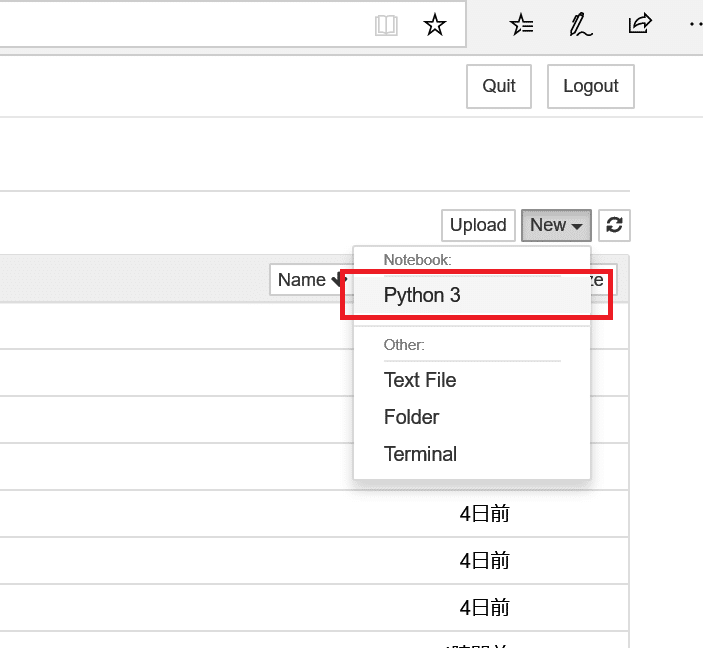Viewport: 703px width, 648px height.
Task: Choose Folder in the New menu
Action: (x=412, y=417)
